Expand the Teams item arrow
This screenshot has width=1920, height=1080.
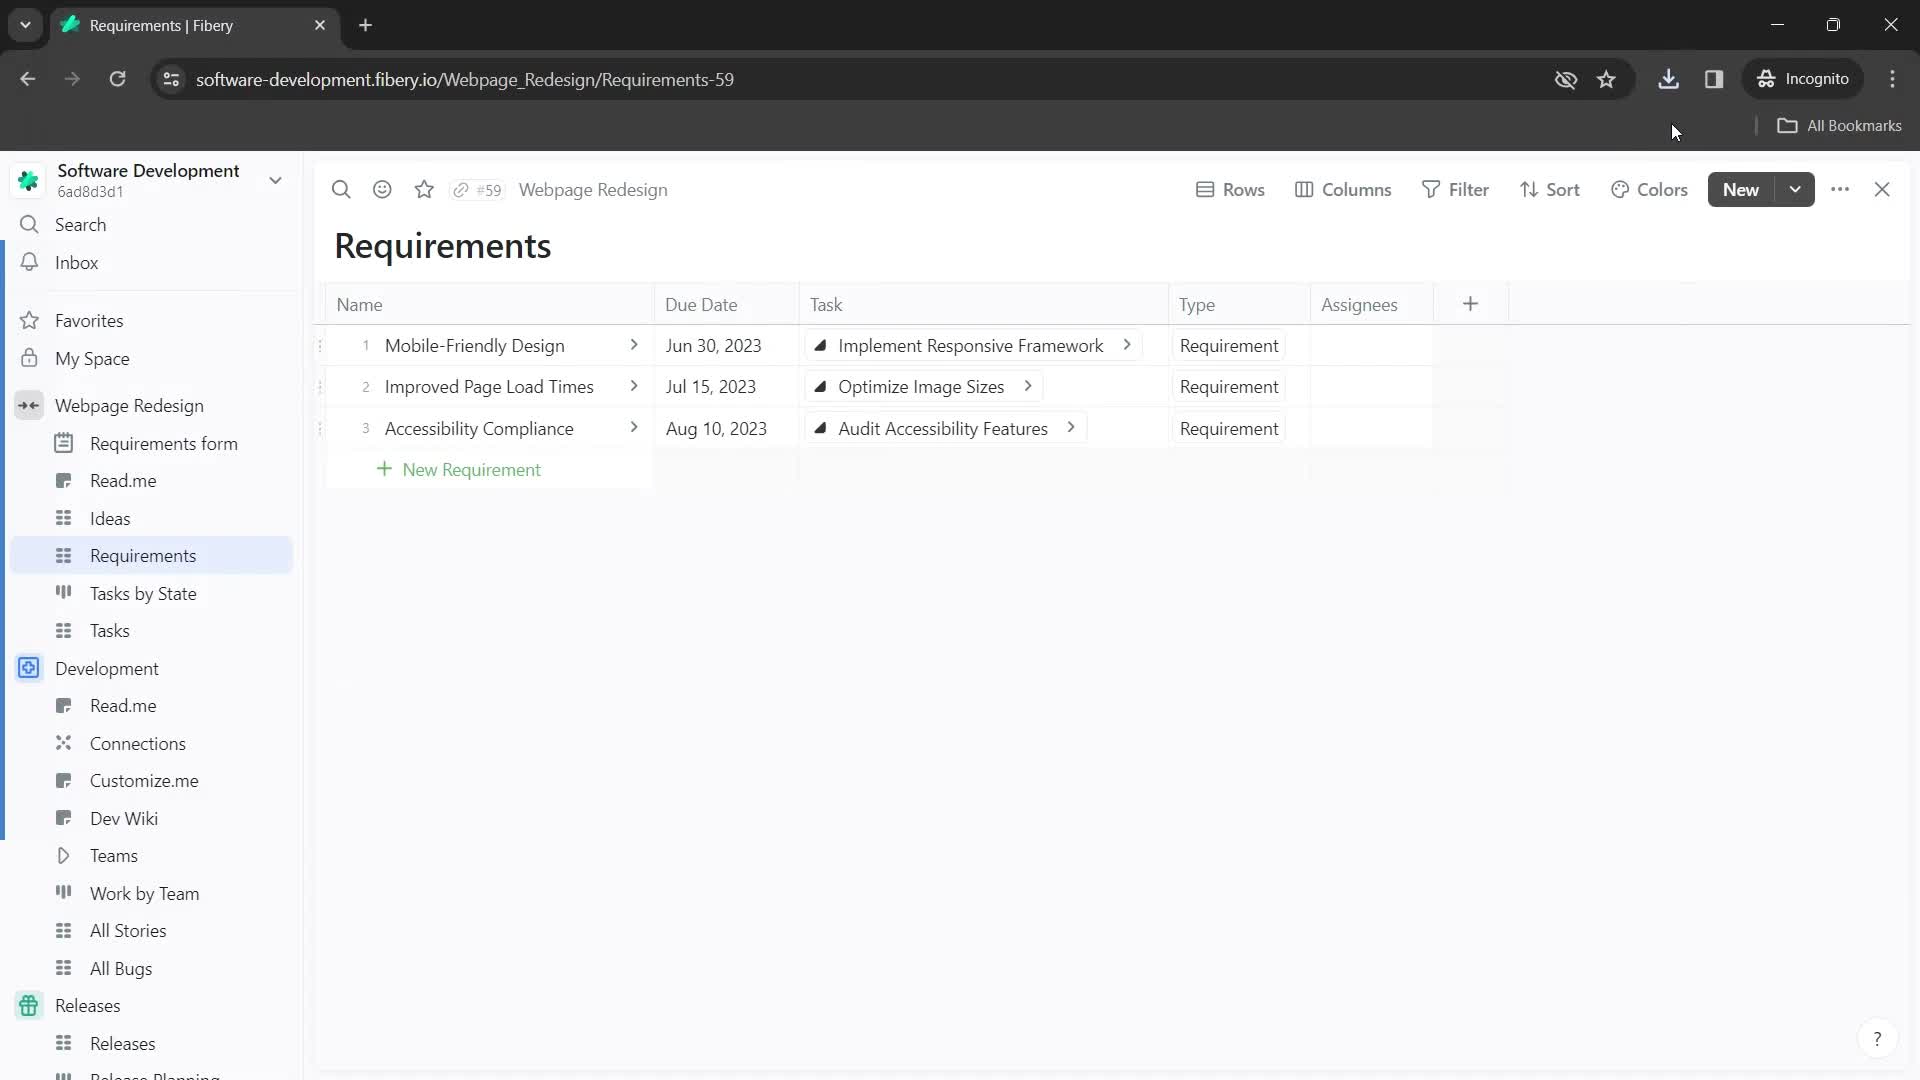coord(63,856)
